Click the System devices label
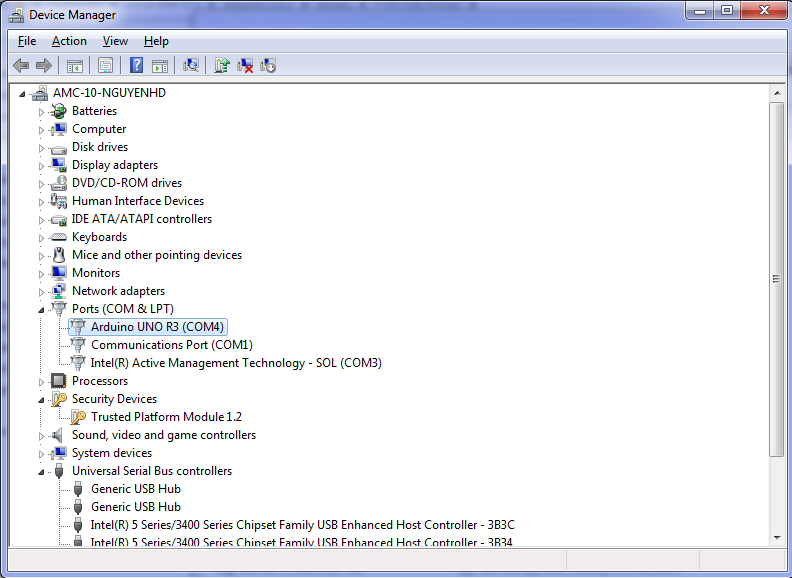Viewport: 792px width, 578px height. (x=112, y=453)
